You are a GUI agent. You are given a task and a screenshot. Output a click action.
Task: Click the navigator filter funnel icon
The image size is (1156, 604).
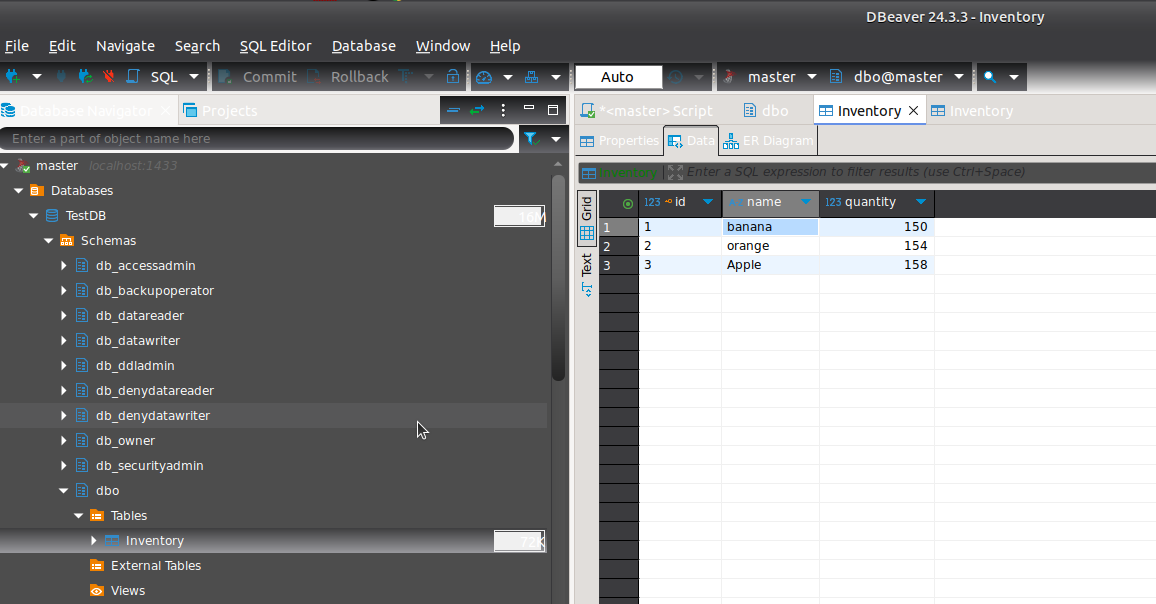click(x=531, y=139)
